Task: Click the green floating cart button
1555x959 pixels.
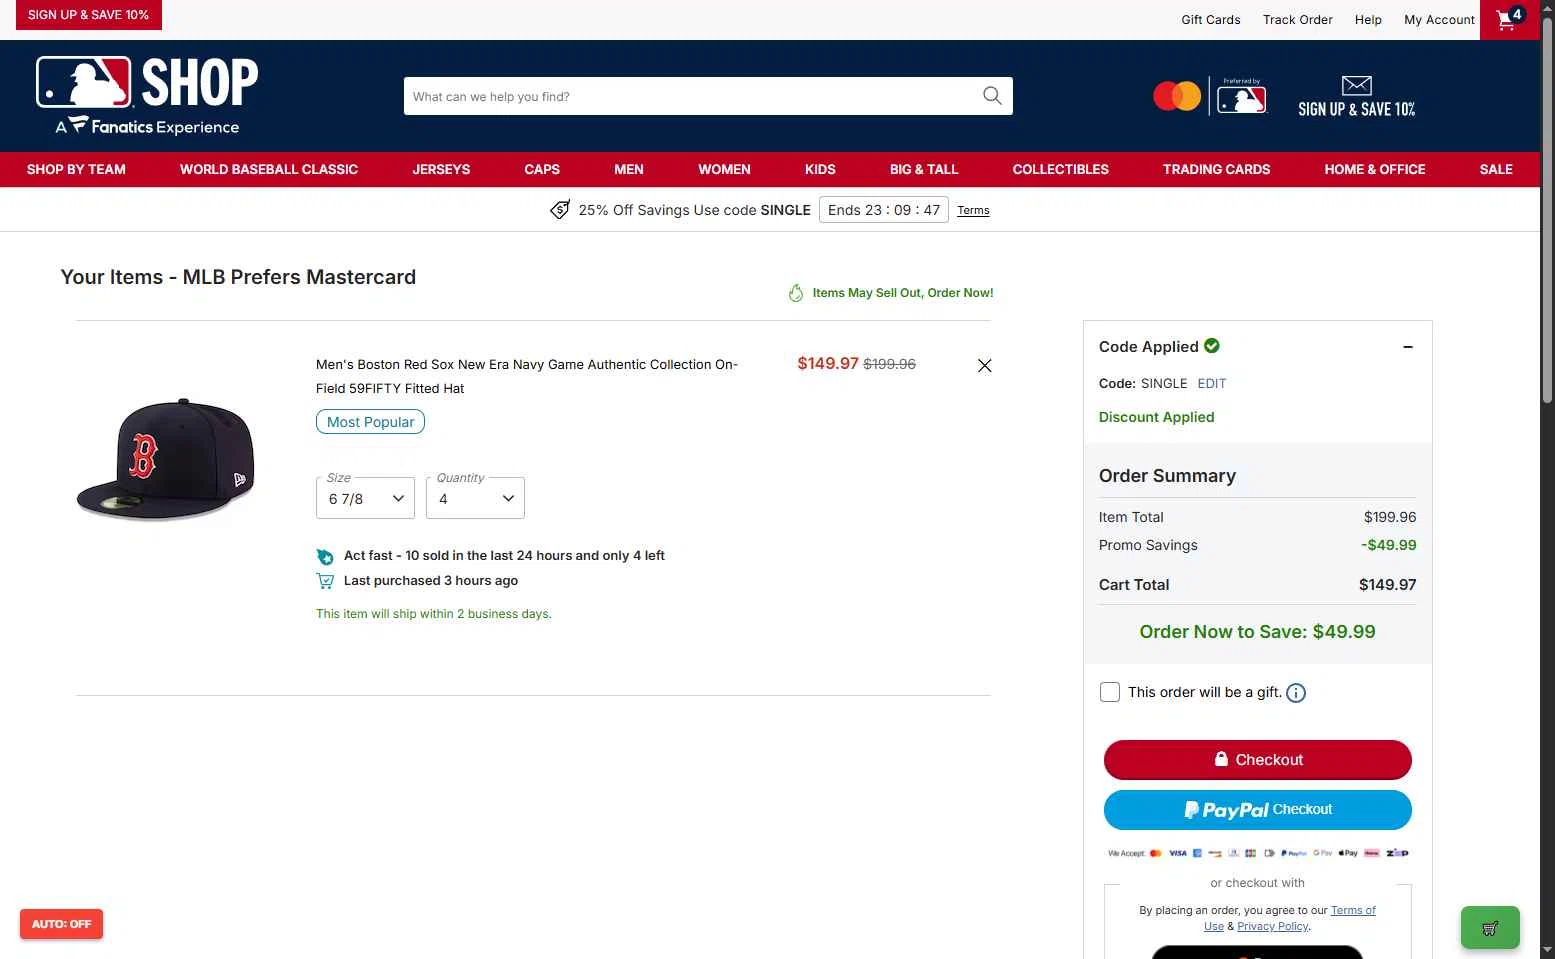Action: (x=1490, y=928)
